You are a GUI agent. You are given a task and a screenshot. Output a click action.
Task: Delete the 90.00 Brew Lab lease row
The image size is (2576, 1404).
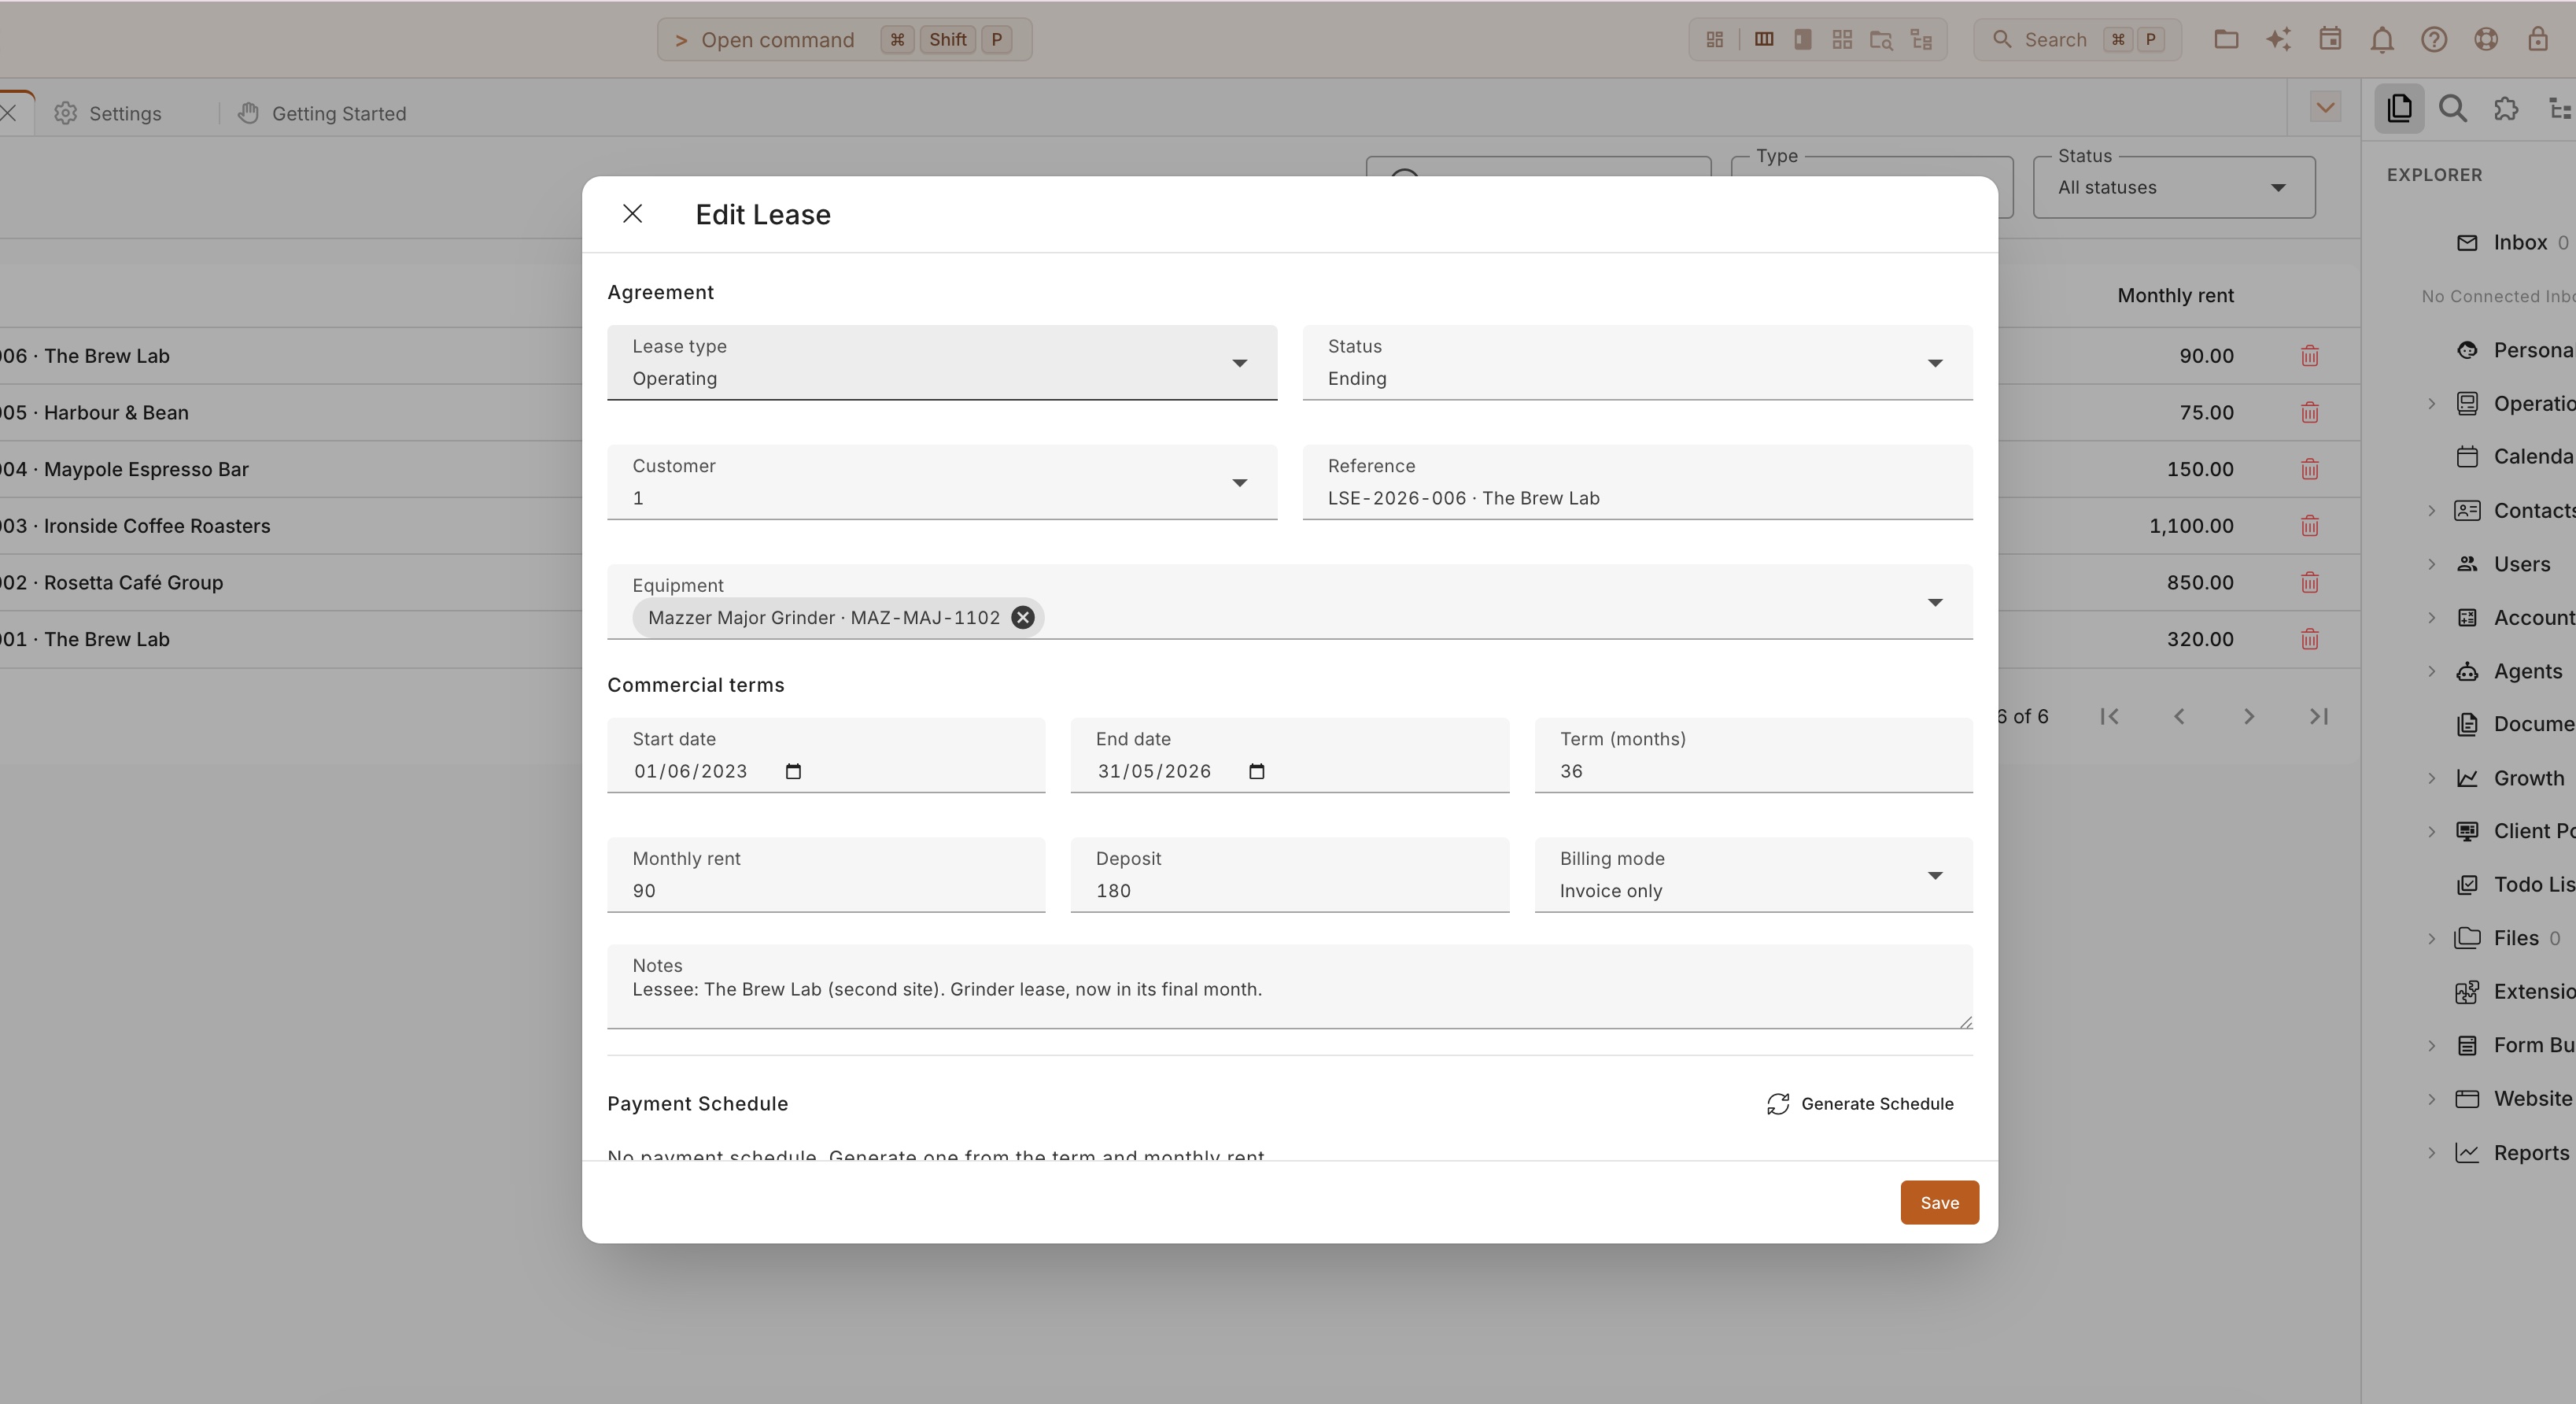coord(2309,356)
